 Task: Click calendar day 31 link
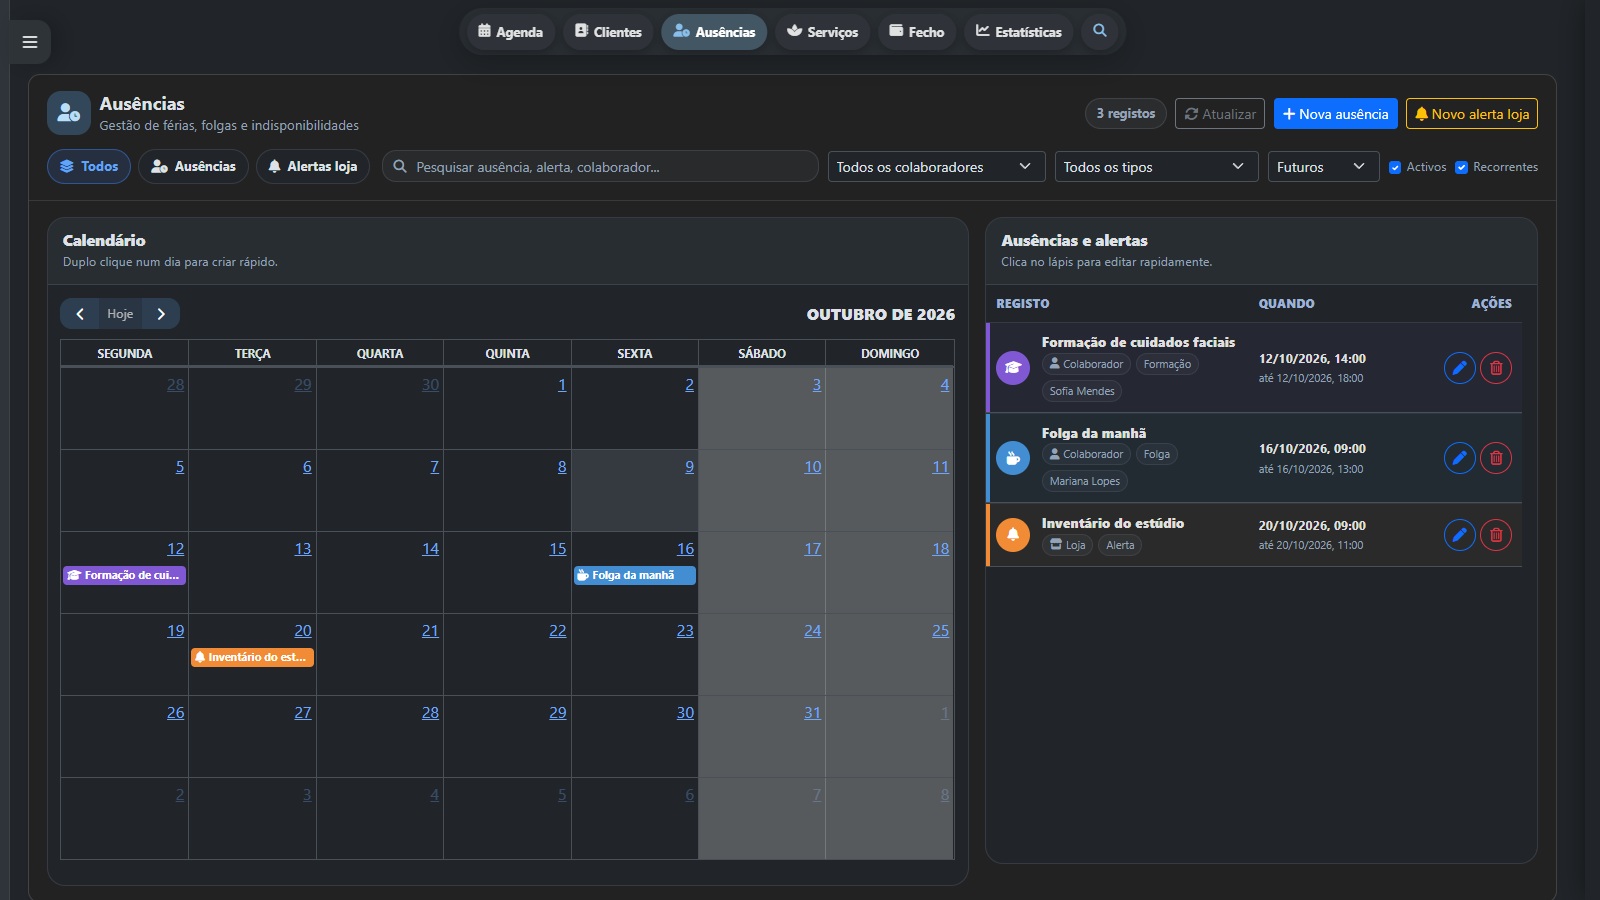[x=813, y=713]
